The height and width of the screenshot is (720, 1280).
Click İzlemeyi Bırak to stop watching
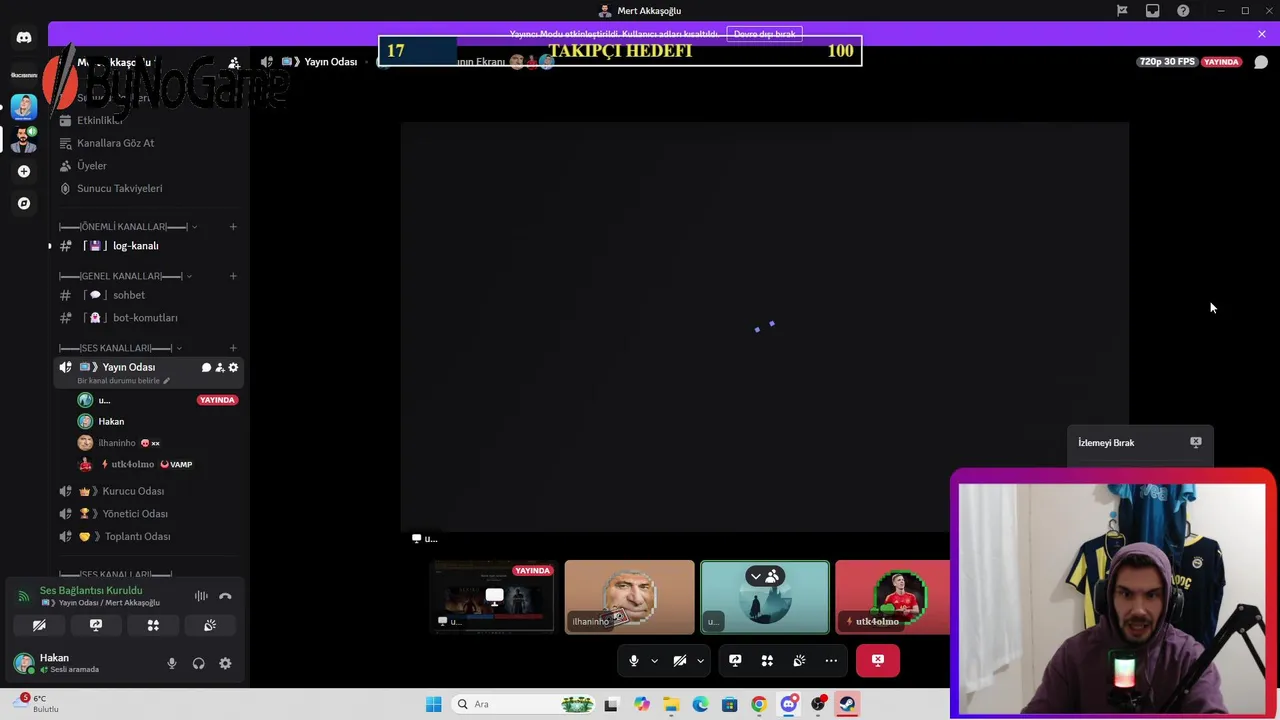1140,443
